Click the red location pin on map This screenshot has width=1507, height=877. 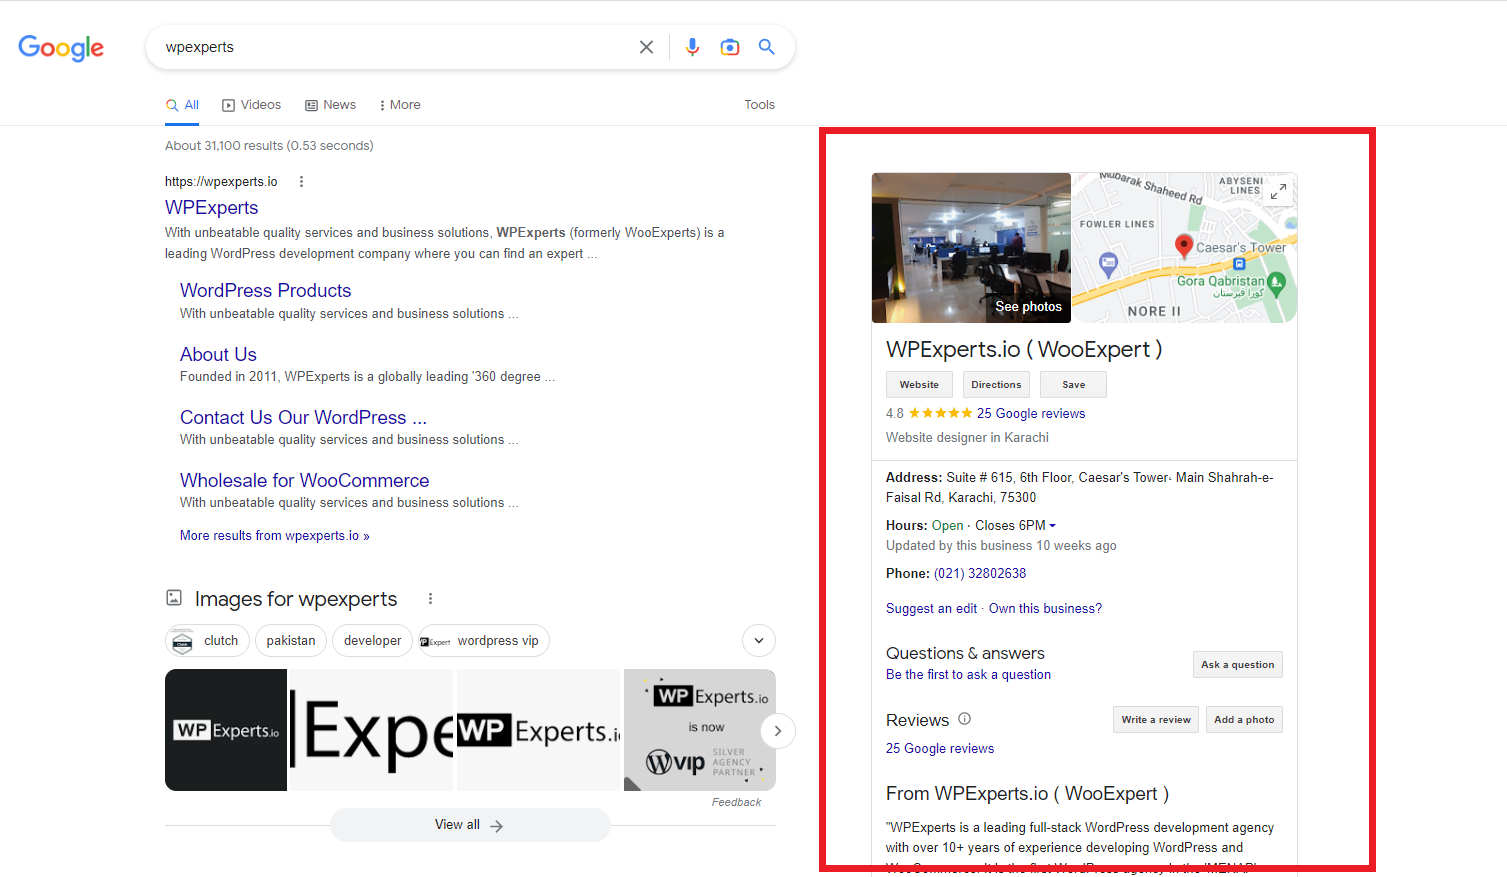click(1184, 247)
